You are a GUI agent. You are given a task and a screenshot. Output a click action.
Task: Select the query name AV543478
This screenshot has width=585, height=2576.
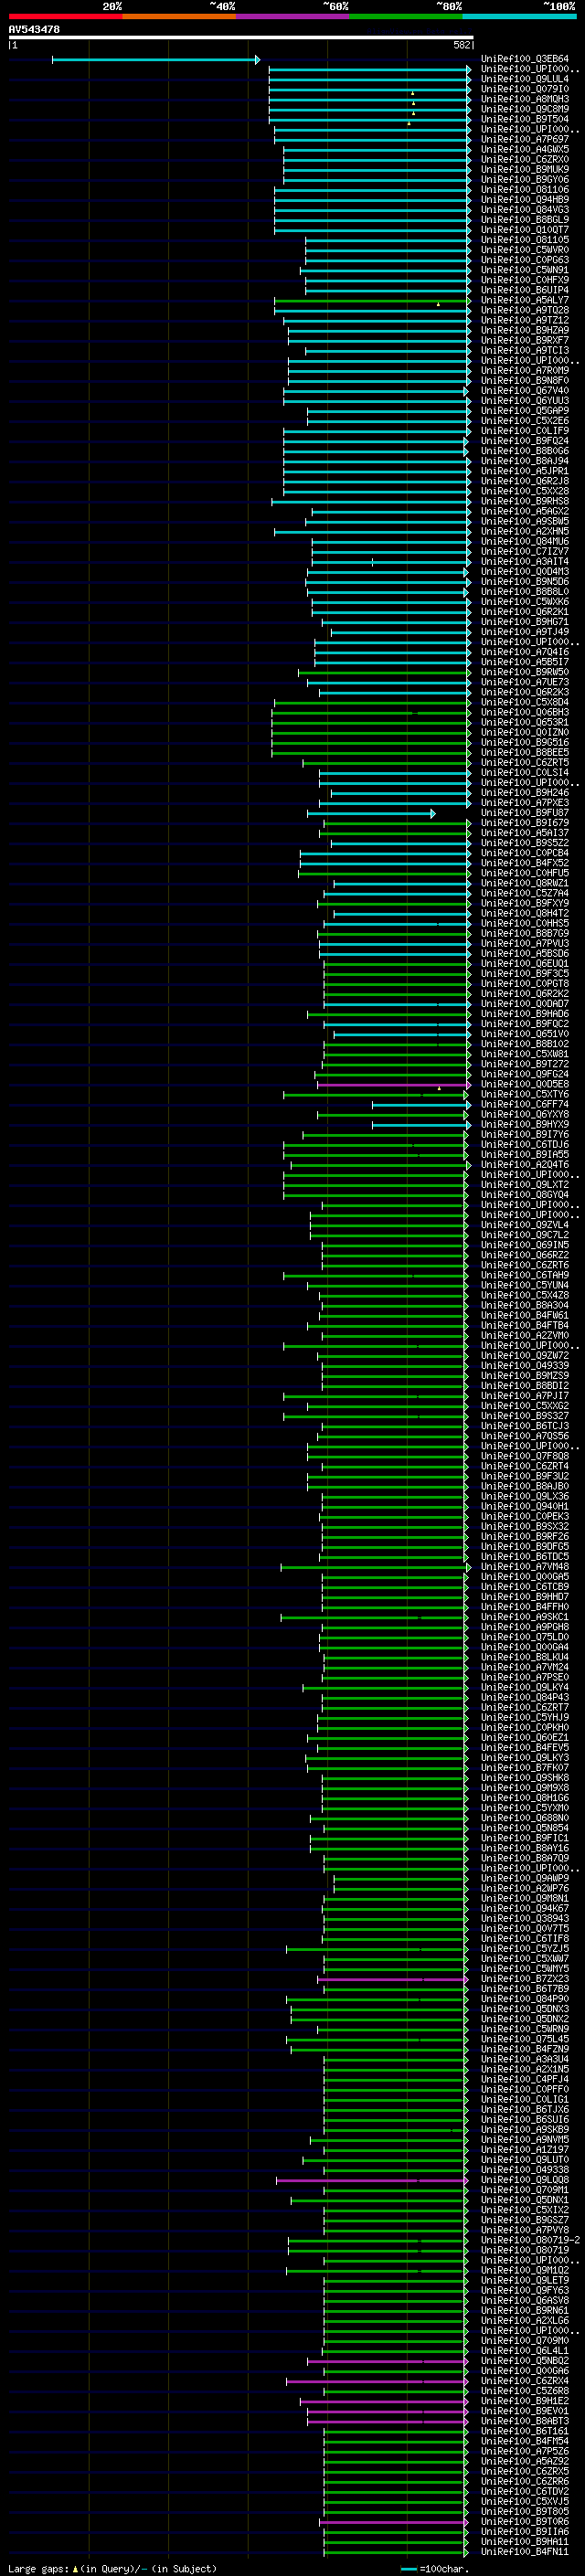point(34,30)
